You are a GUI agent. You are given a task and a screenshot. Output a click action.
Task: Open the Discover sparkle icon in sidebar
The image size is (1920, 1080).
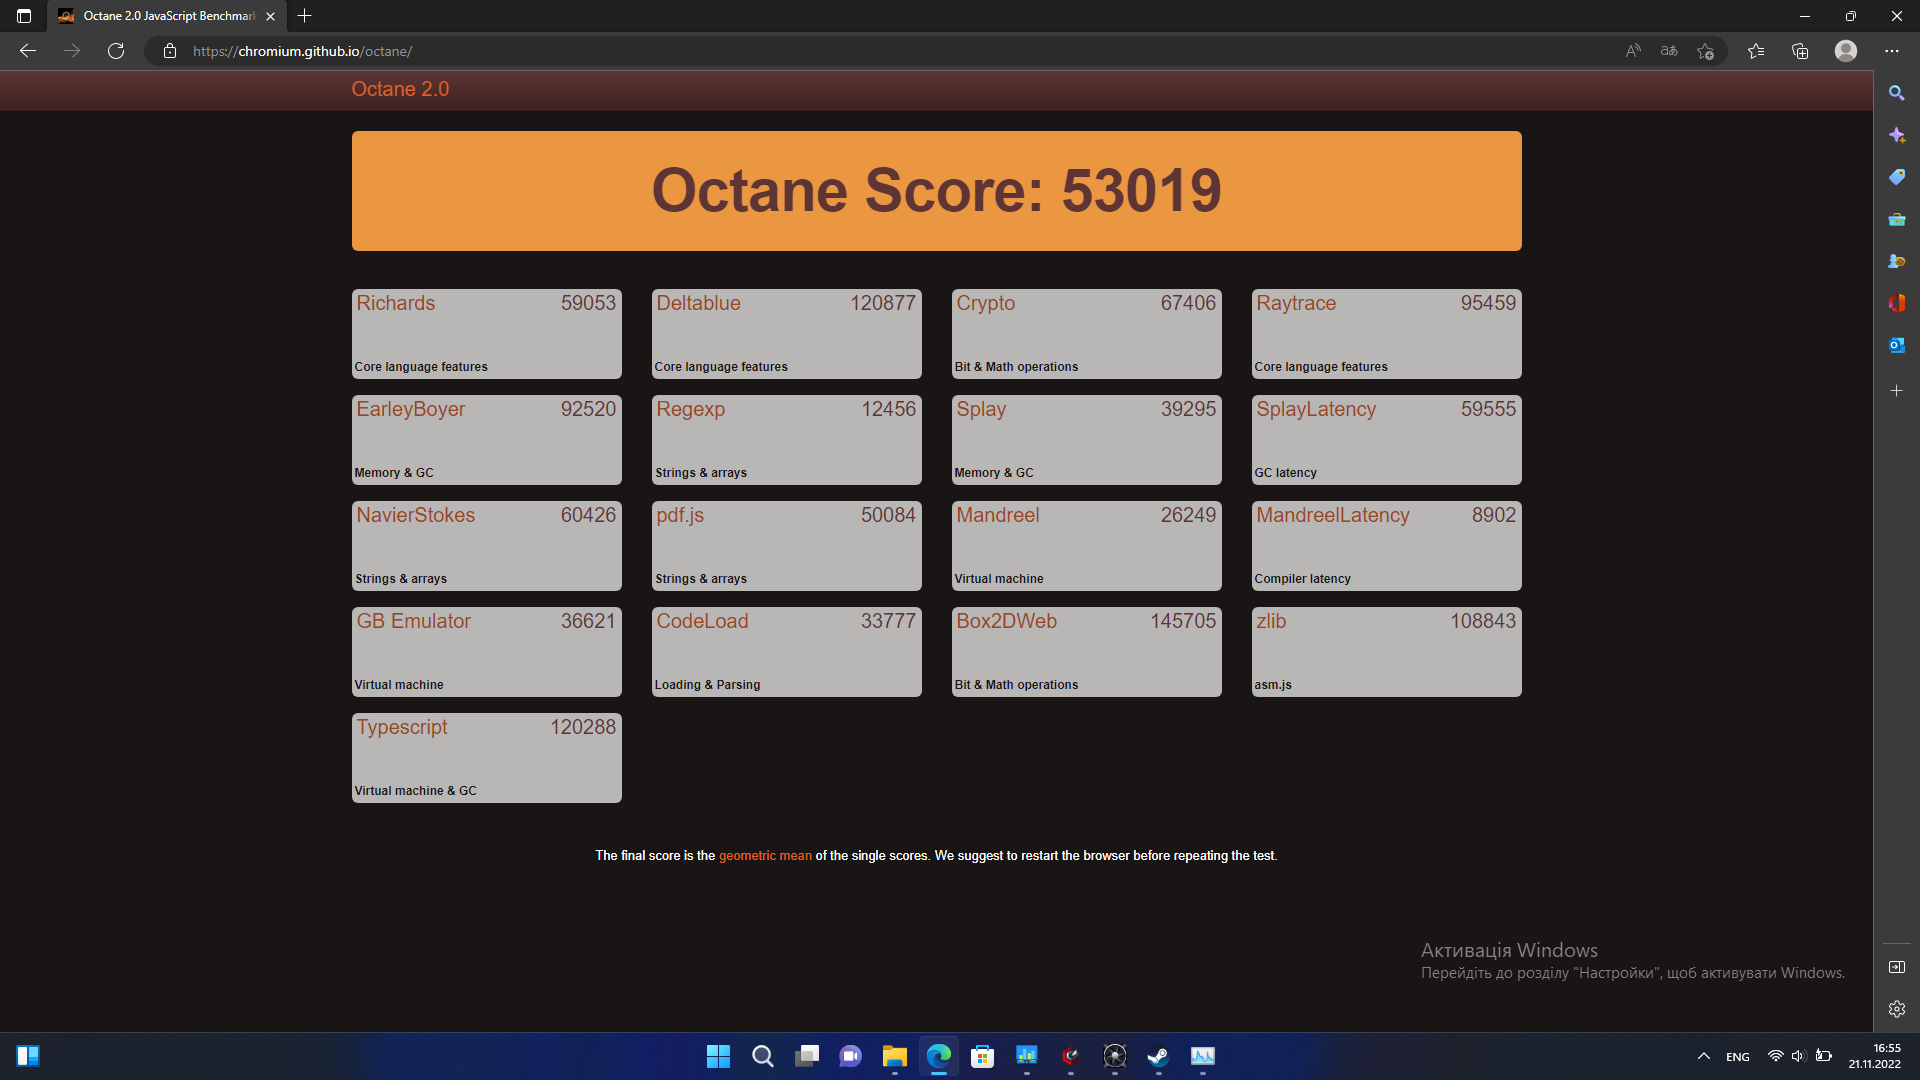tap(1897, 135)
